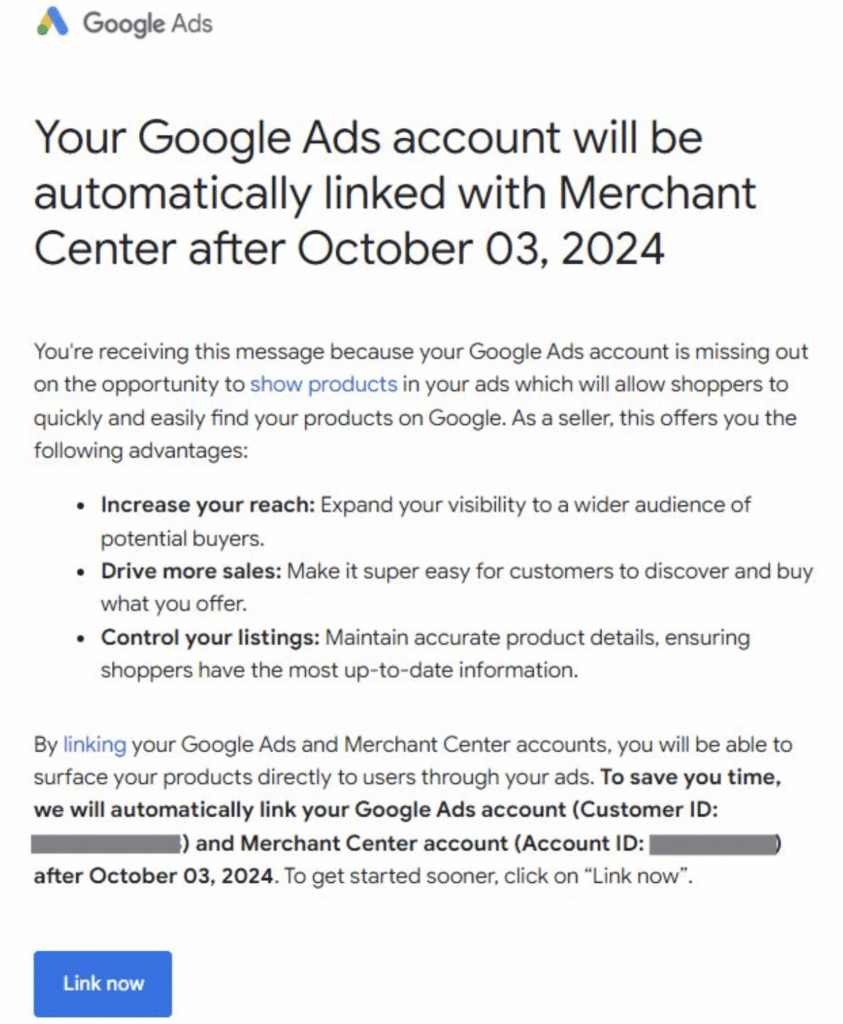Click bold "after October 03, 2024" body text

coord(153,876)
